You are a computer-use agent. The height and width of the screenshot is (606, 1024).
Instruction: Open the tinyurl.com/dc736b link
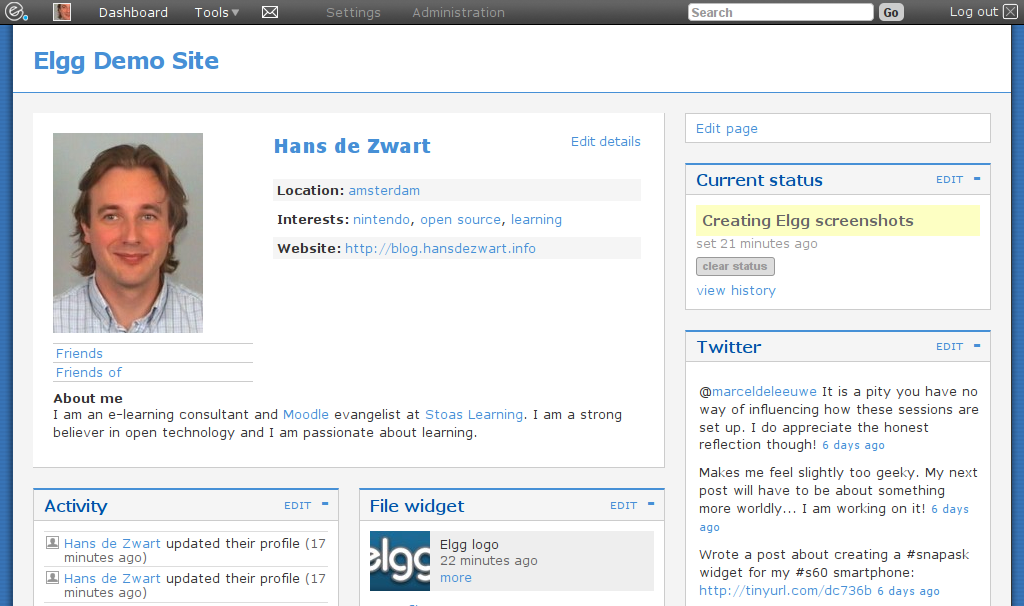point(785,590)
